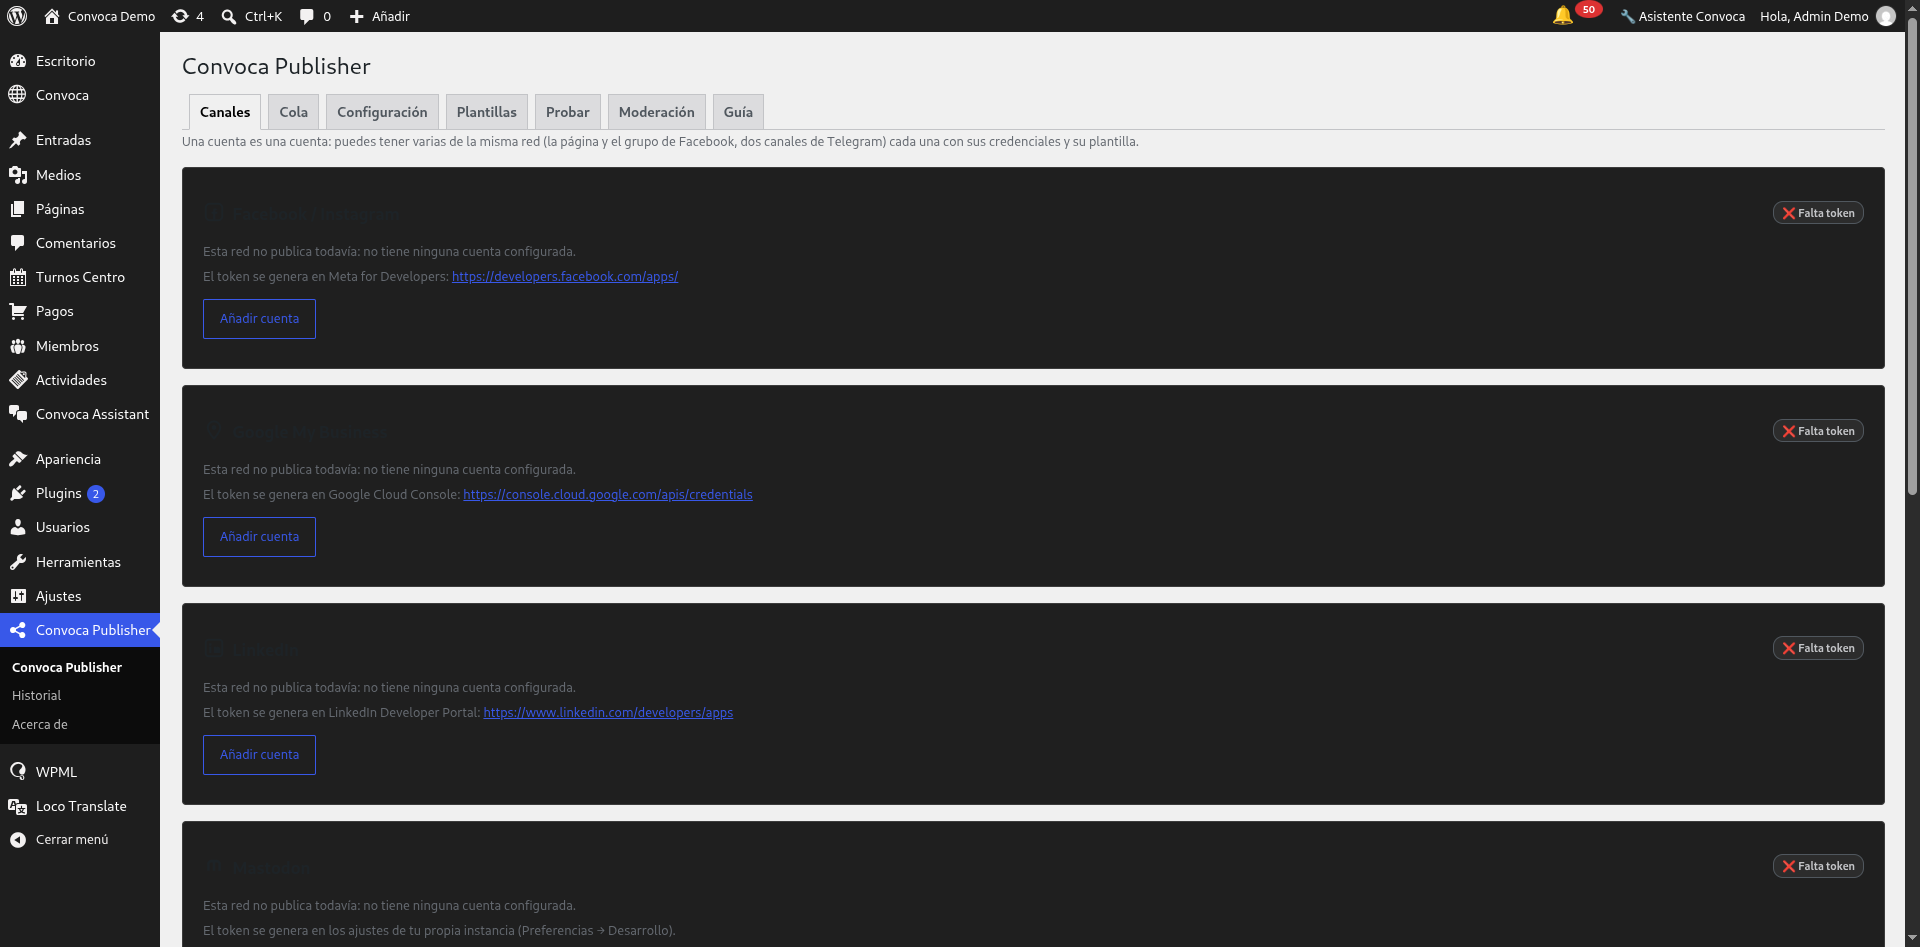Open the Convoca globe icon
The width and height of the screenshot is (1920, 947).
[x=18, y=95]
